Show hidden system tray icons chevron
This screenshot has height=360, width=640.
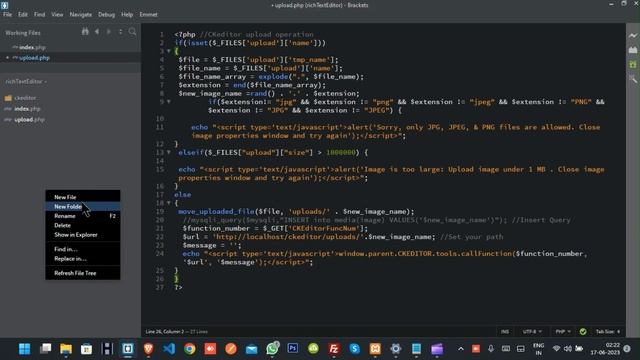(461, 349)
